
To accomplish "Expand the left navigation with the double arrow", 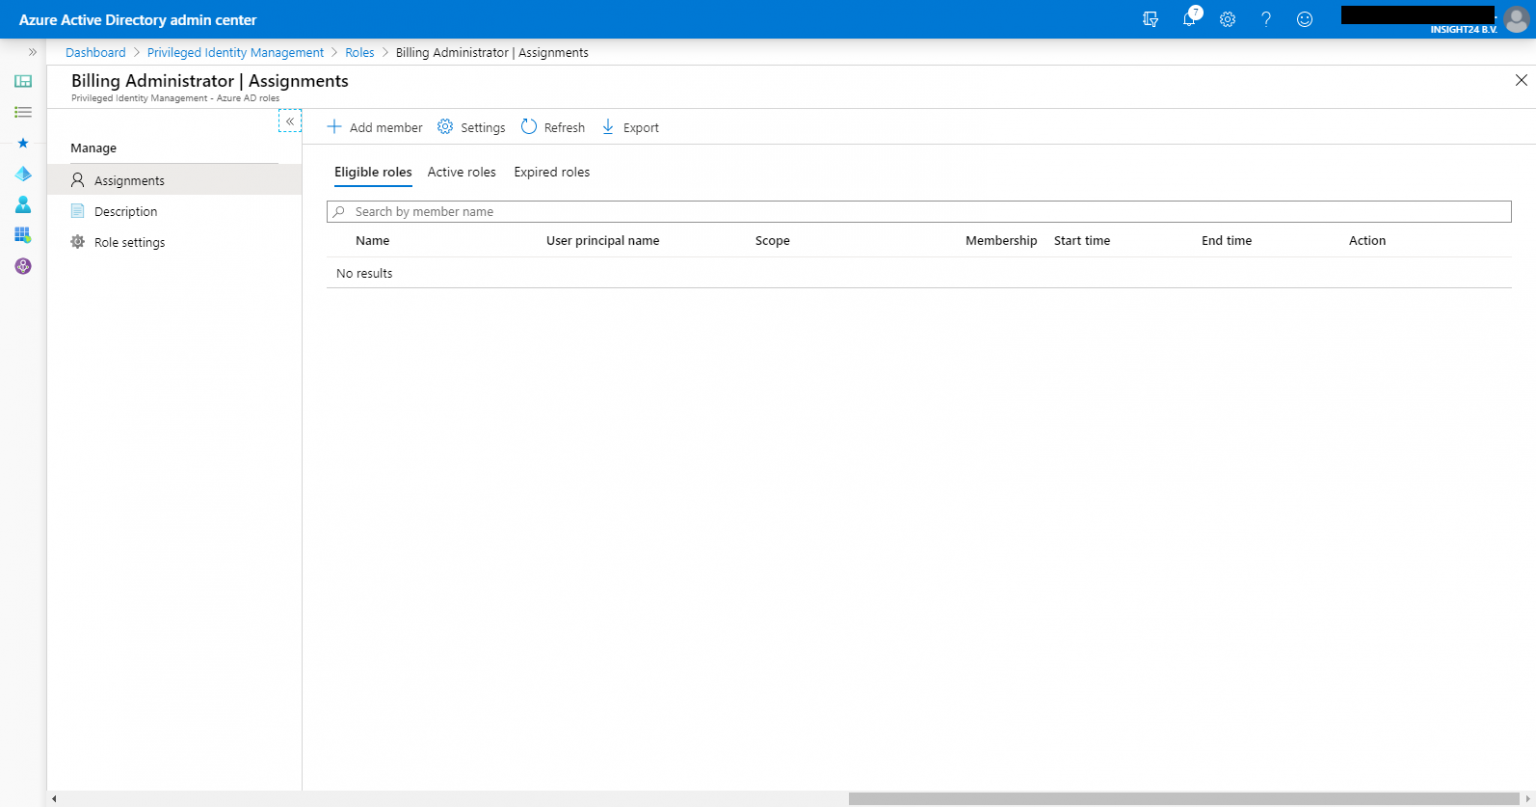I will point(33,52).
